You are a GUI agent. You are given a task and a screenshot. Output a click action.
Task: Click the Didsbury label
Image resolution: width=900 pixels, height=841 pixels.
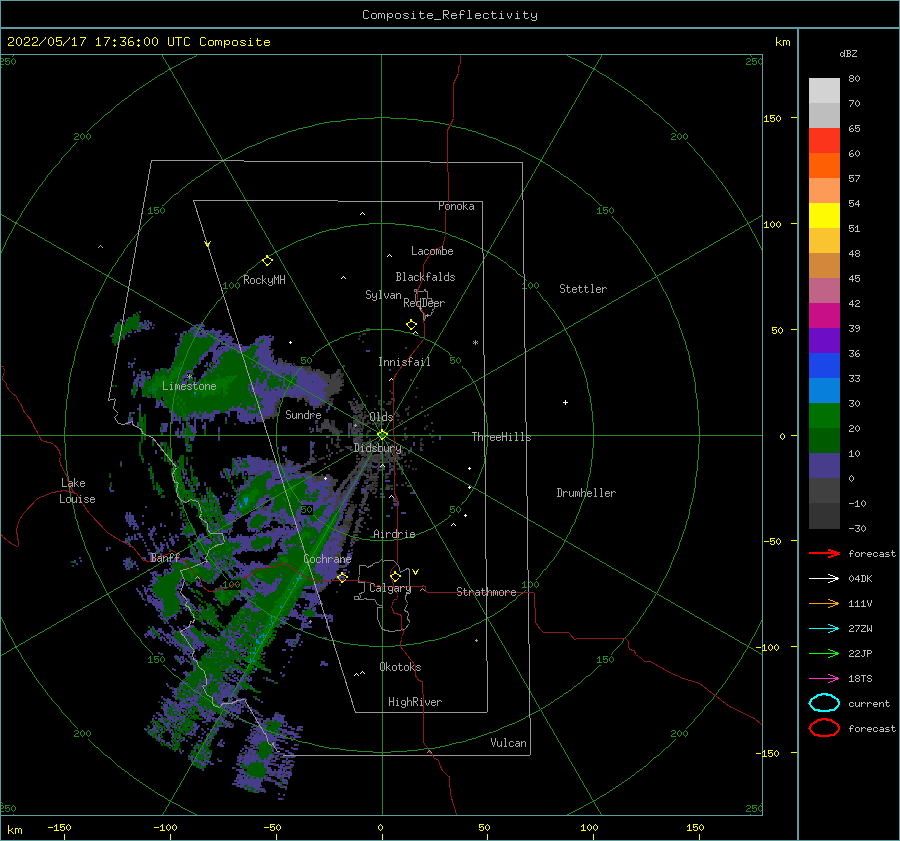pyautogui.click(x=377, y=448)
